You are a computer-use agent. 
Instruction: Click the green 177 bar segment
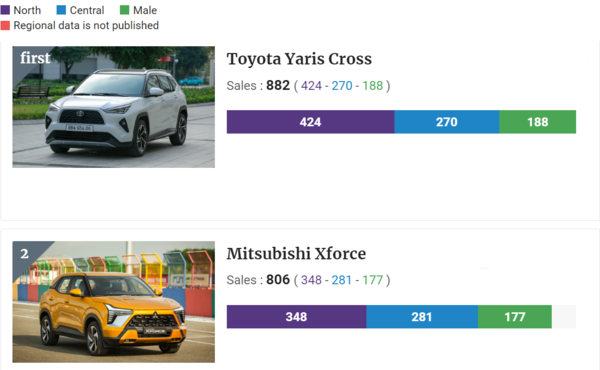(515, 317)
